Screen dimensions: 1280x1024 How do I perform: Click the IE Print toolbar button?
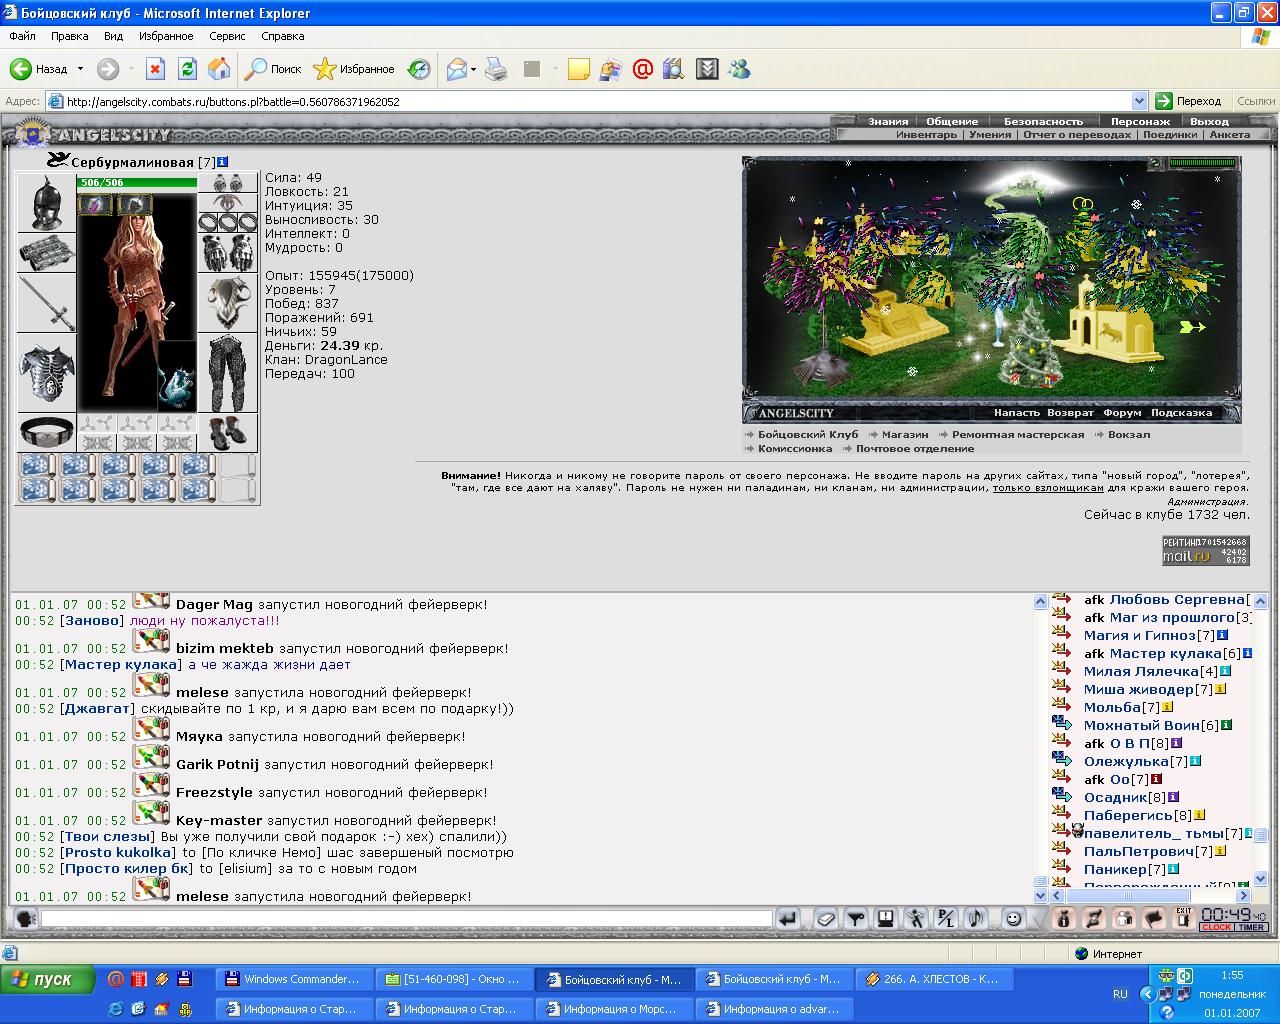point(496,69)
